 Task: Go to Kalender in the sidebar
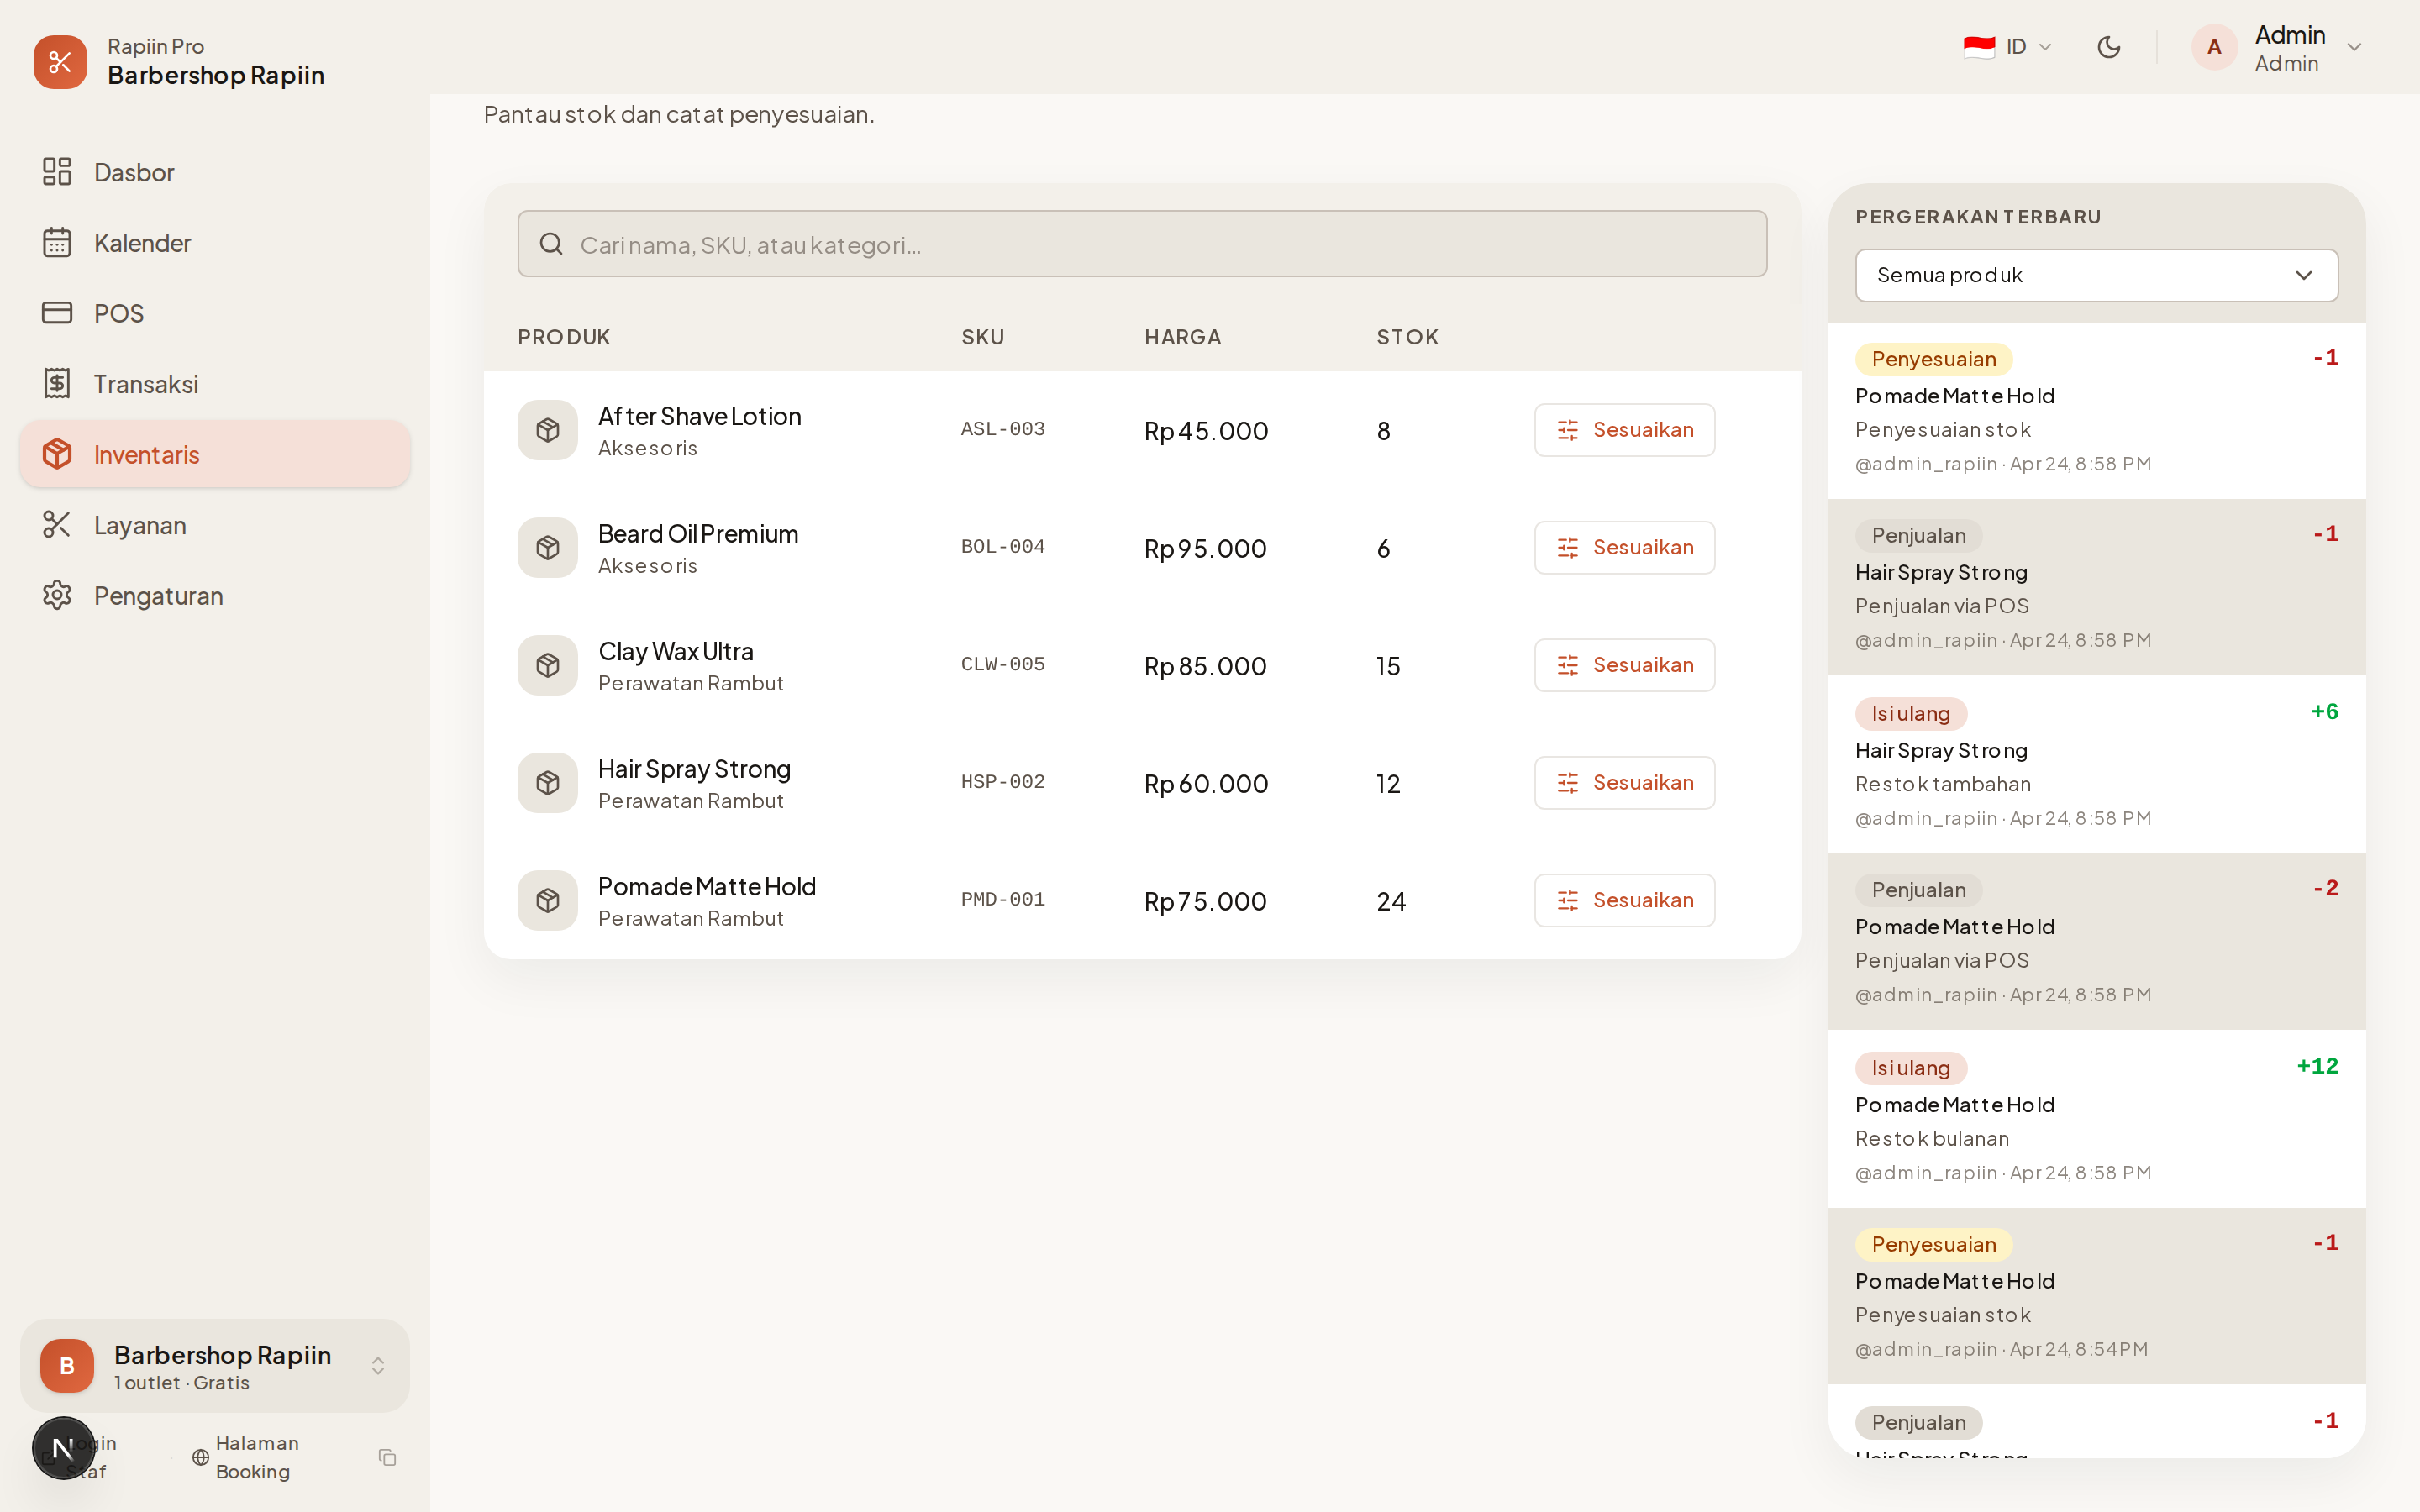coord(142,243)
